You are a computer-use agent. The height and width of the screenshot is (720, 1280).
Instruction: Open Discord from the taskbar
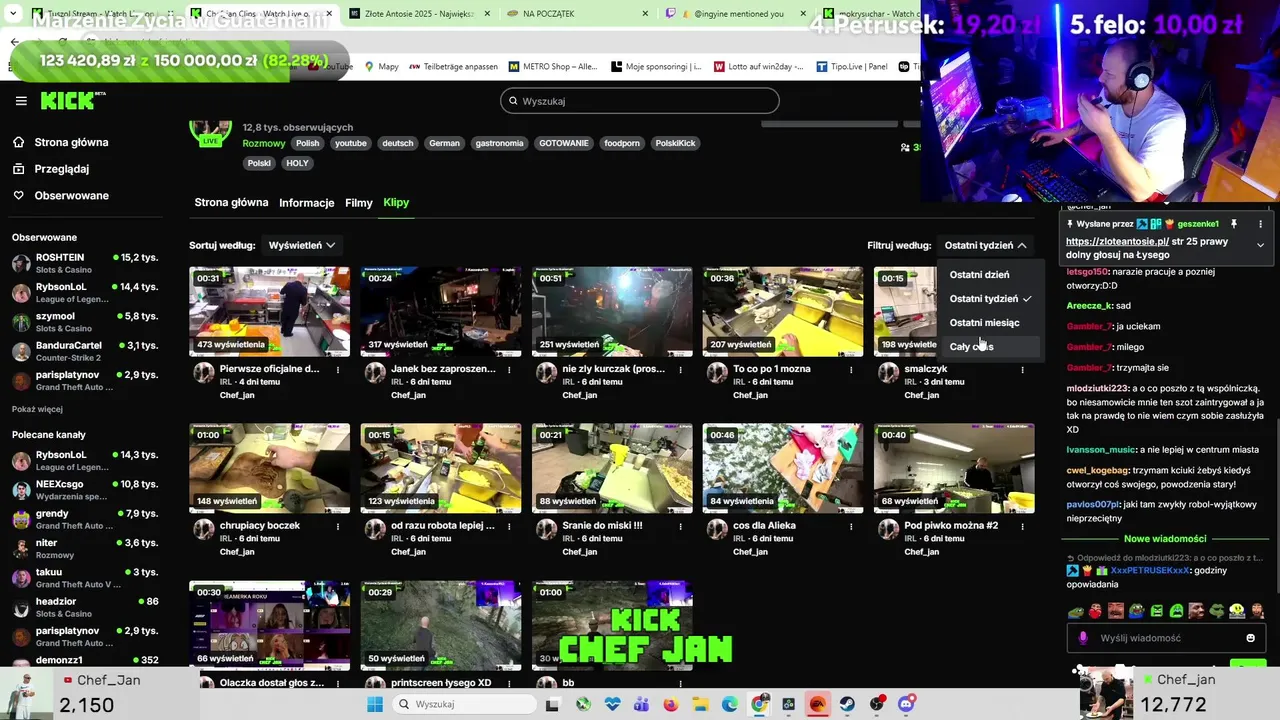click(x=906, y=704)
